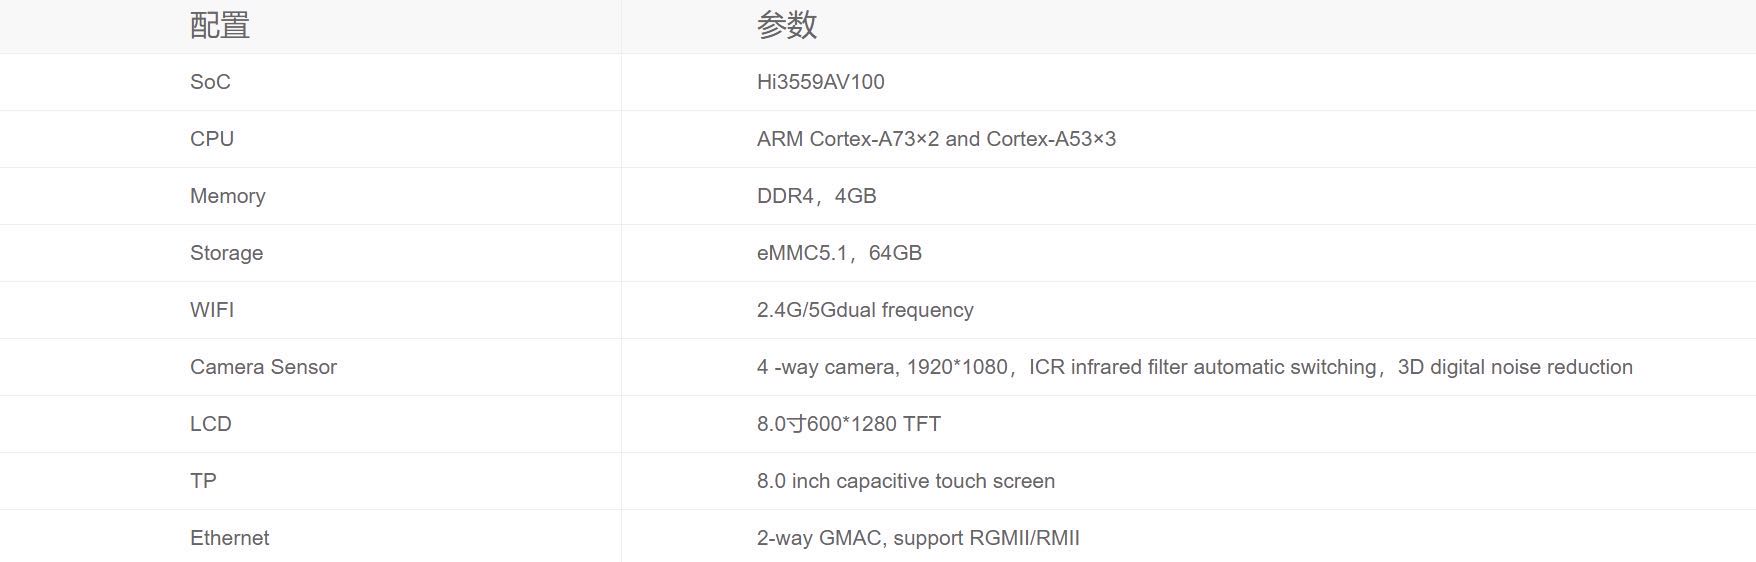Click the Hi3559AV100 value text
The height and width of the screenshot is (562, 1756).
point(820,82)
